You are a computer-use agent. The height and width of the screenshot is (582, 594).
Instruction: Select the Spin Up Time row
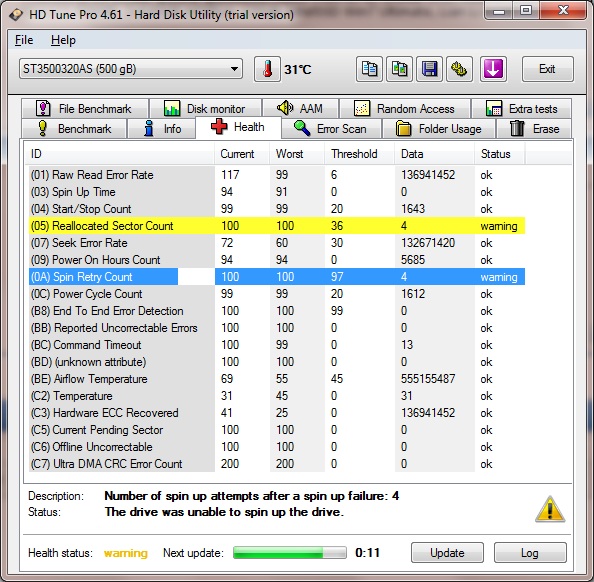point(277,192)
